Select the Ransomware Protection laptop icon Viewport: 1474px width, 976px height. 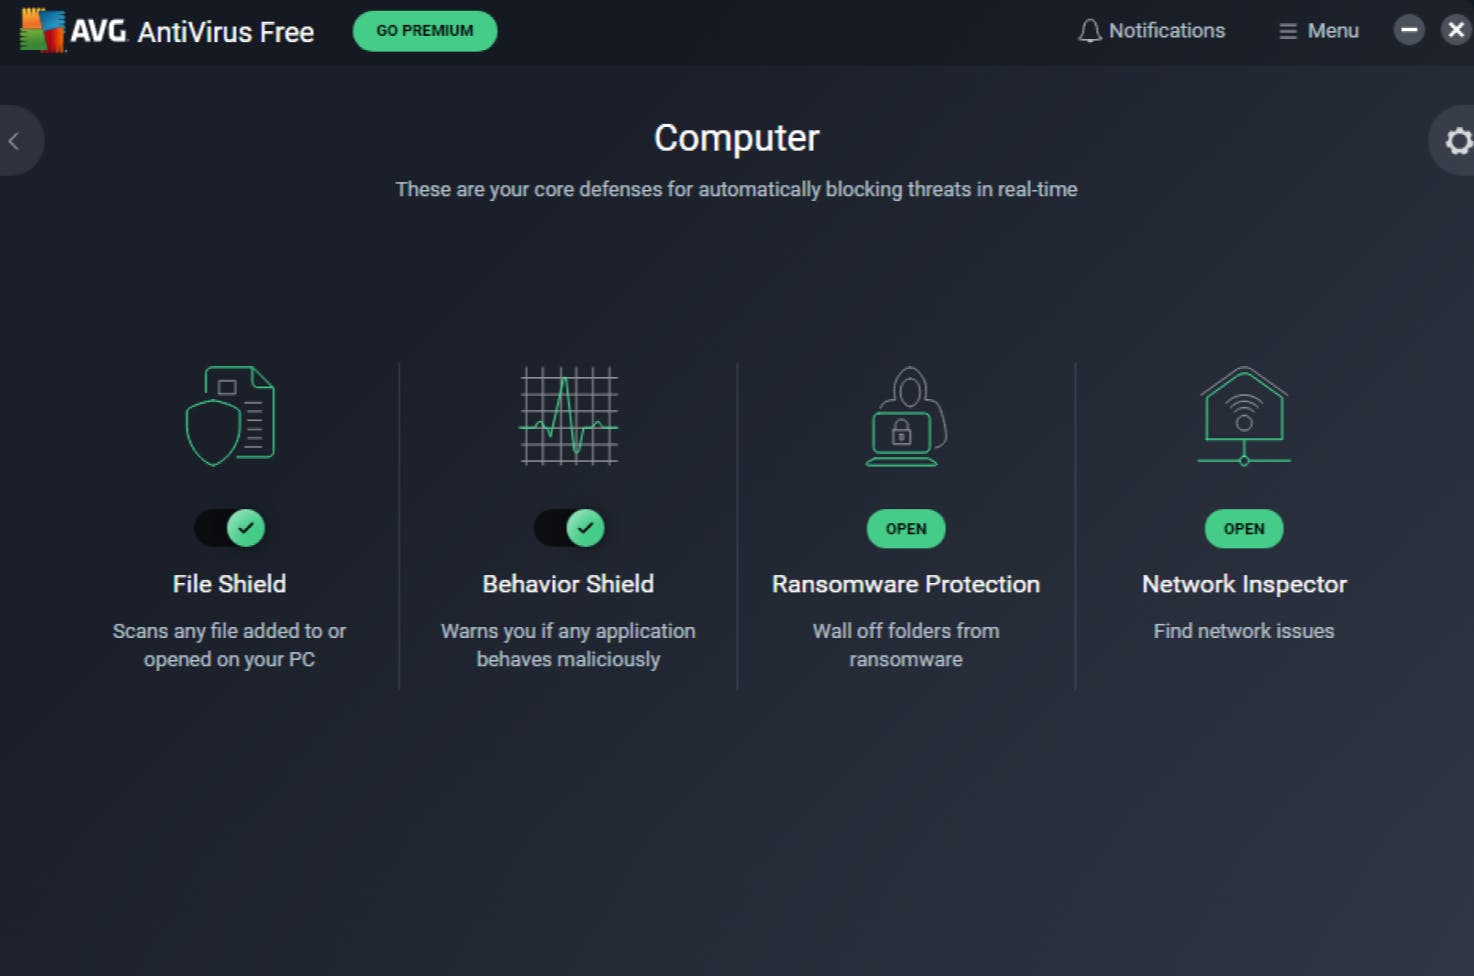(x=906, y=416)
